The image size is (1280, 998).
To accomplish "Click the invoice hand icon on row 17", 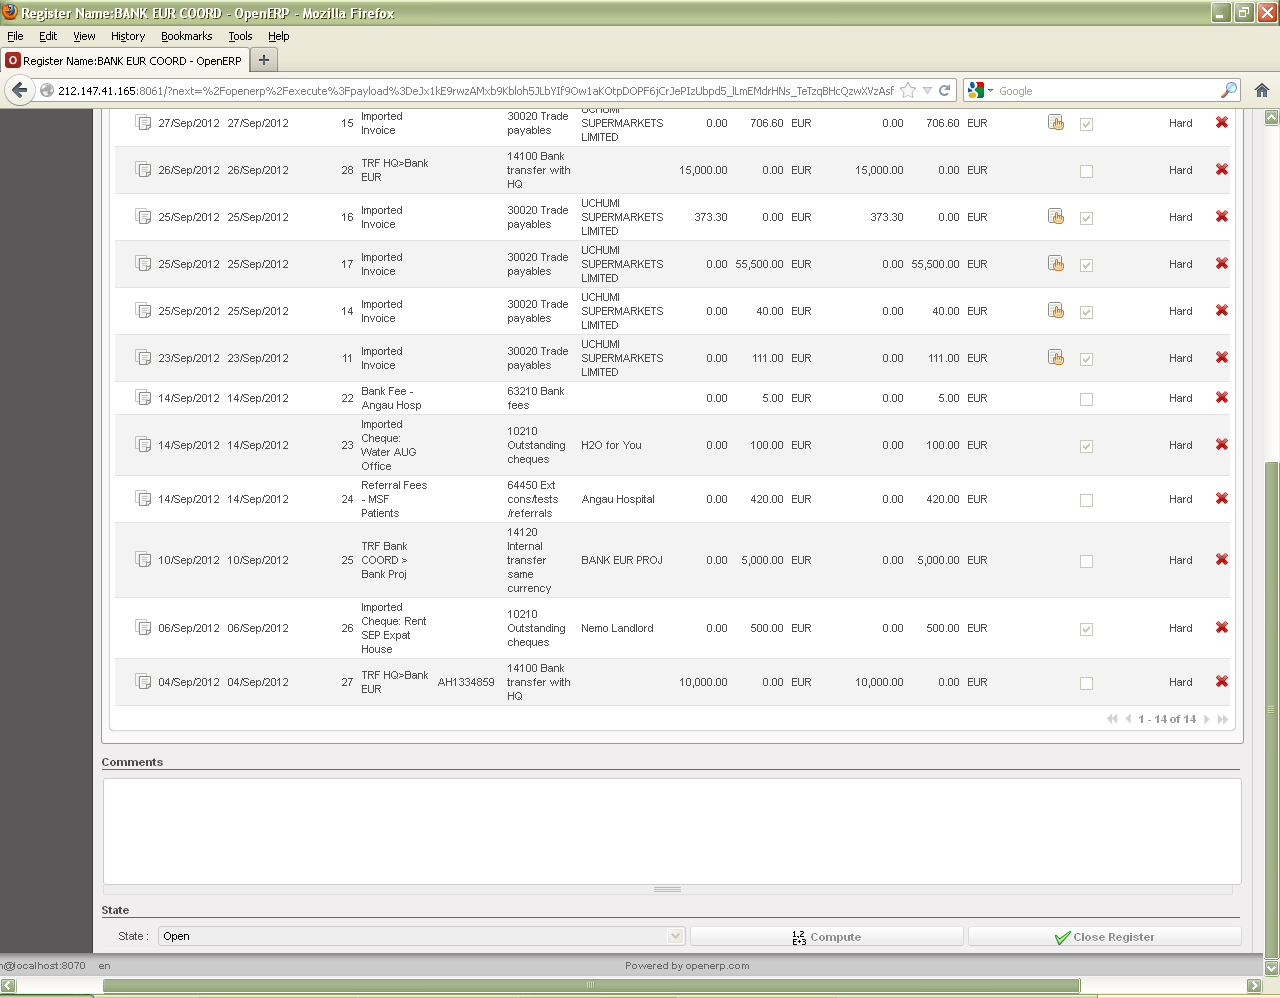I will [1055, 264].
